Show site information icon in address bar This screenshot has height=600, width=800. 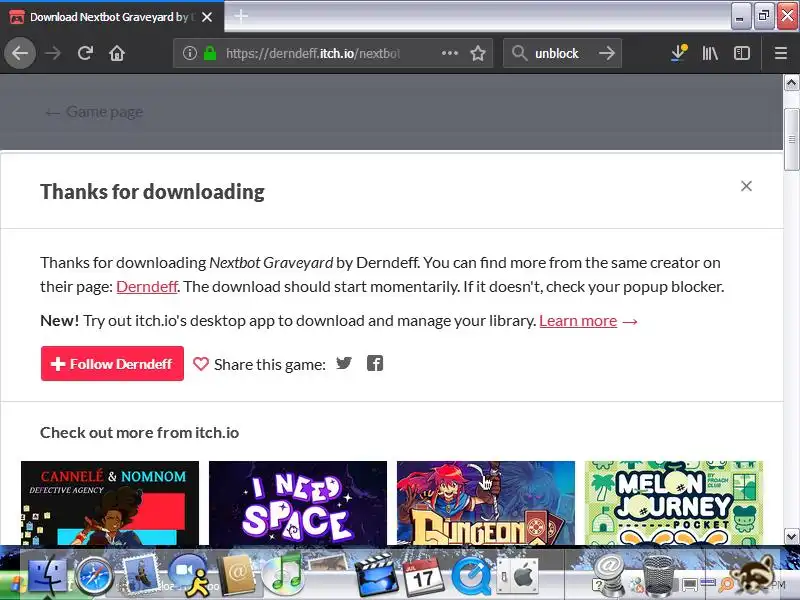pyautogui.click(x=190, y=53)
